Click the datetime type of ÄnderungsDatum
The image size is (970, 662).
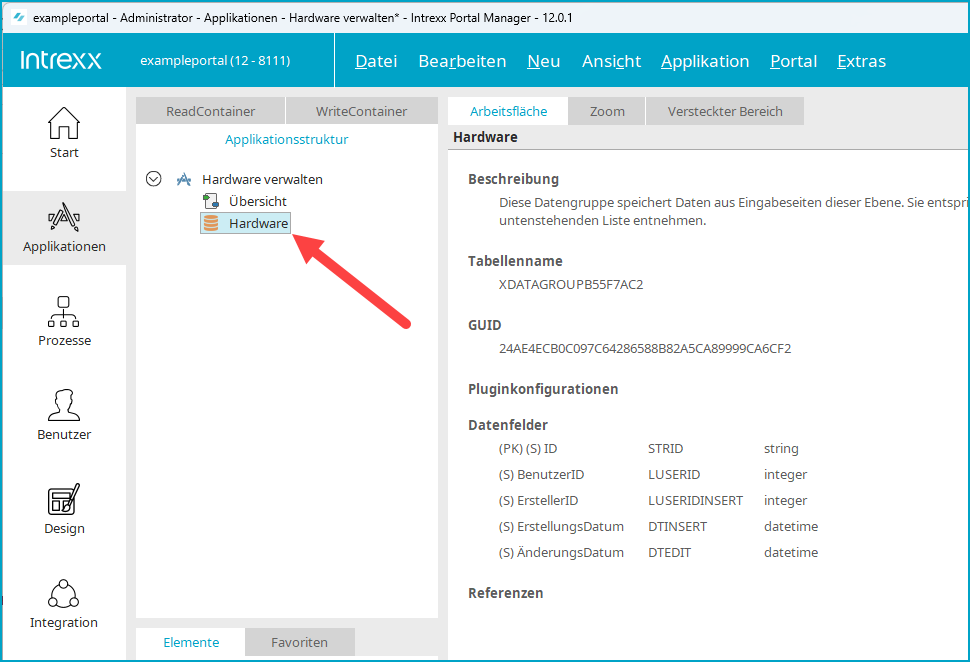[x=791, y=552]
